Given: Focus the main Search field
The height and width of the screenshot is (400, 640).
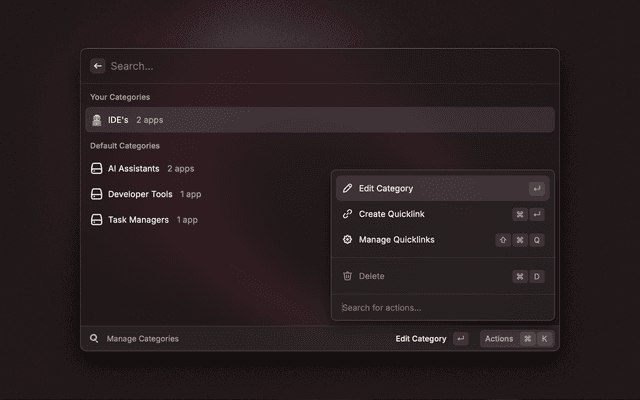Looking at the screenshot, I should pyautogui.click(x=320, y=66).
